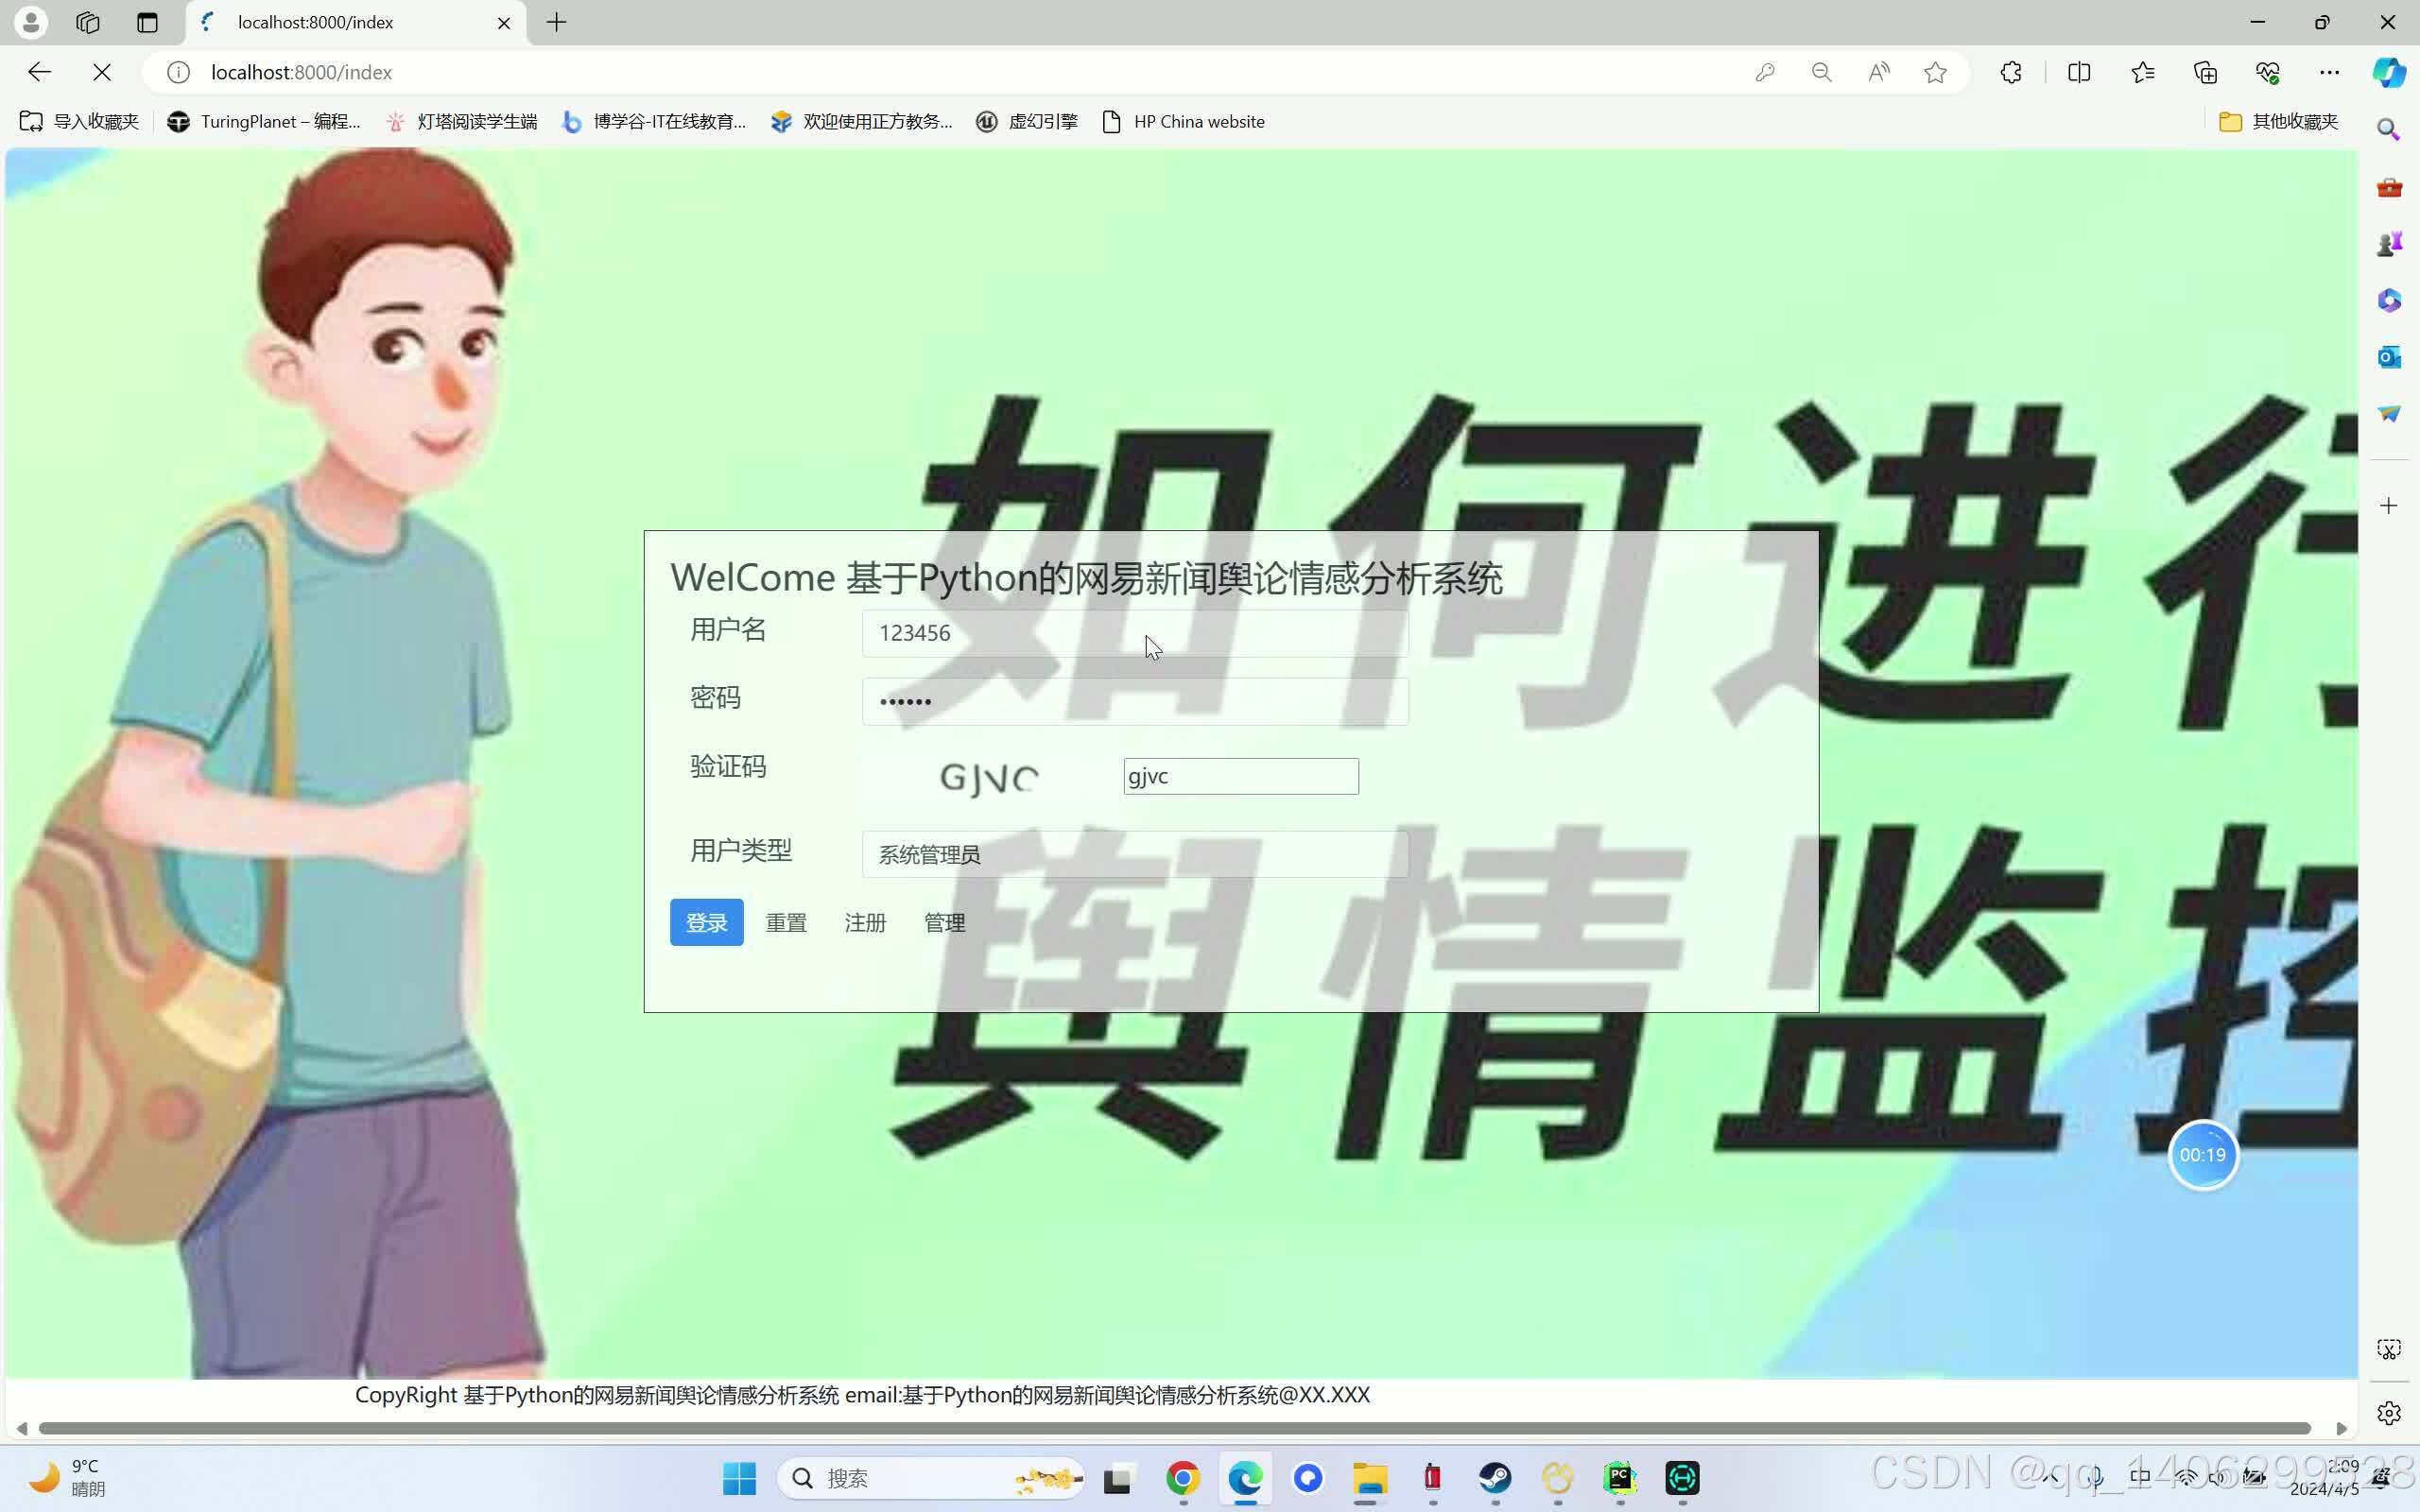Open browser Settings and more menu

2329,72
